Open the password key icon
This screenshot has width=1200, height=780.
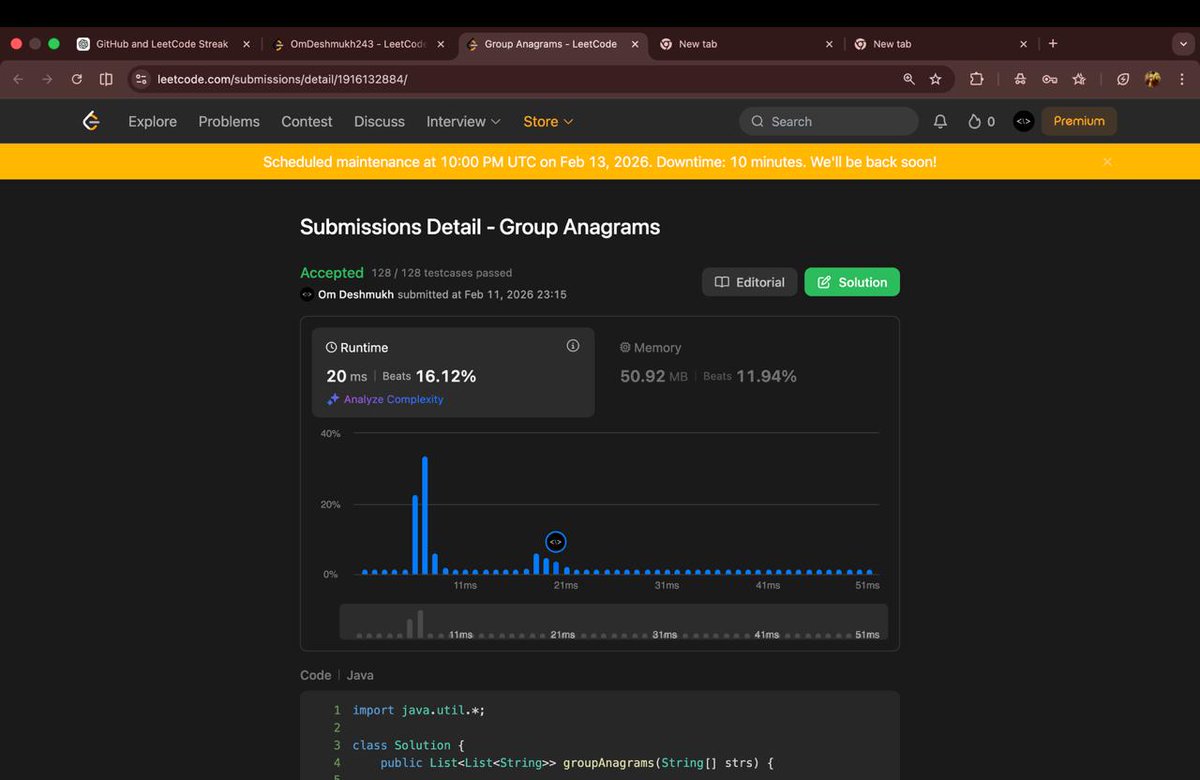coord(1050,79)
